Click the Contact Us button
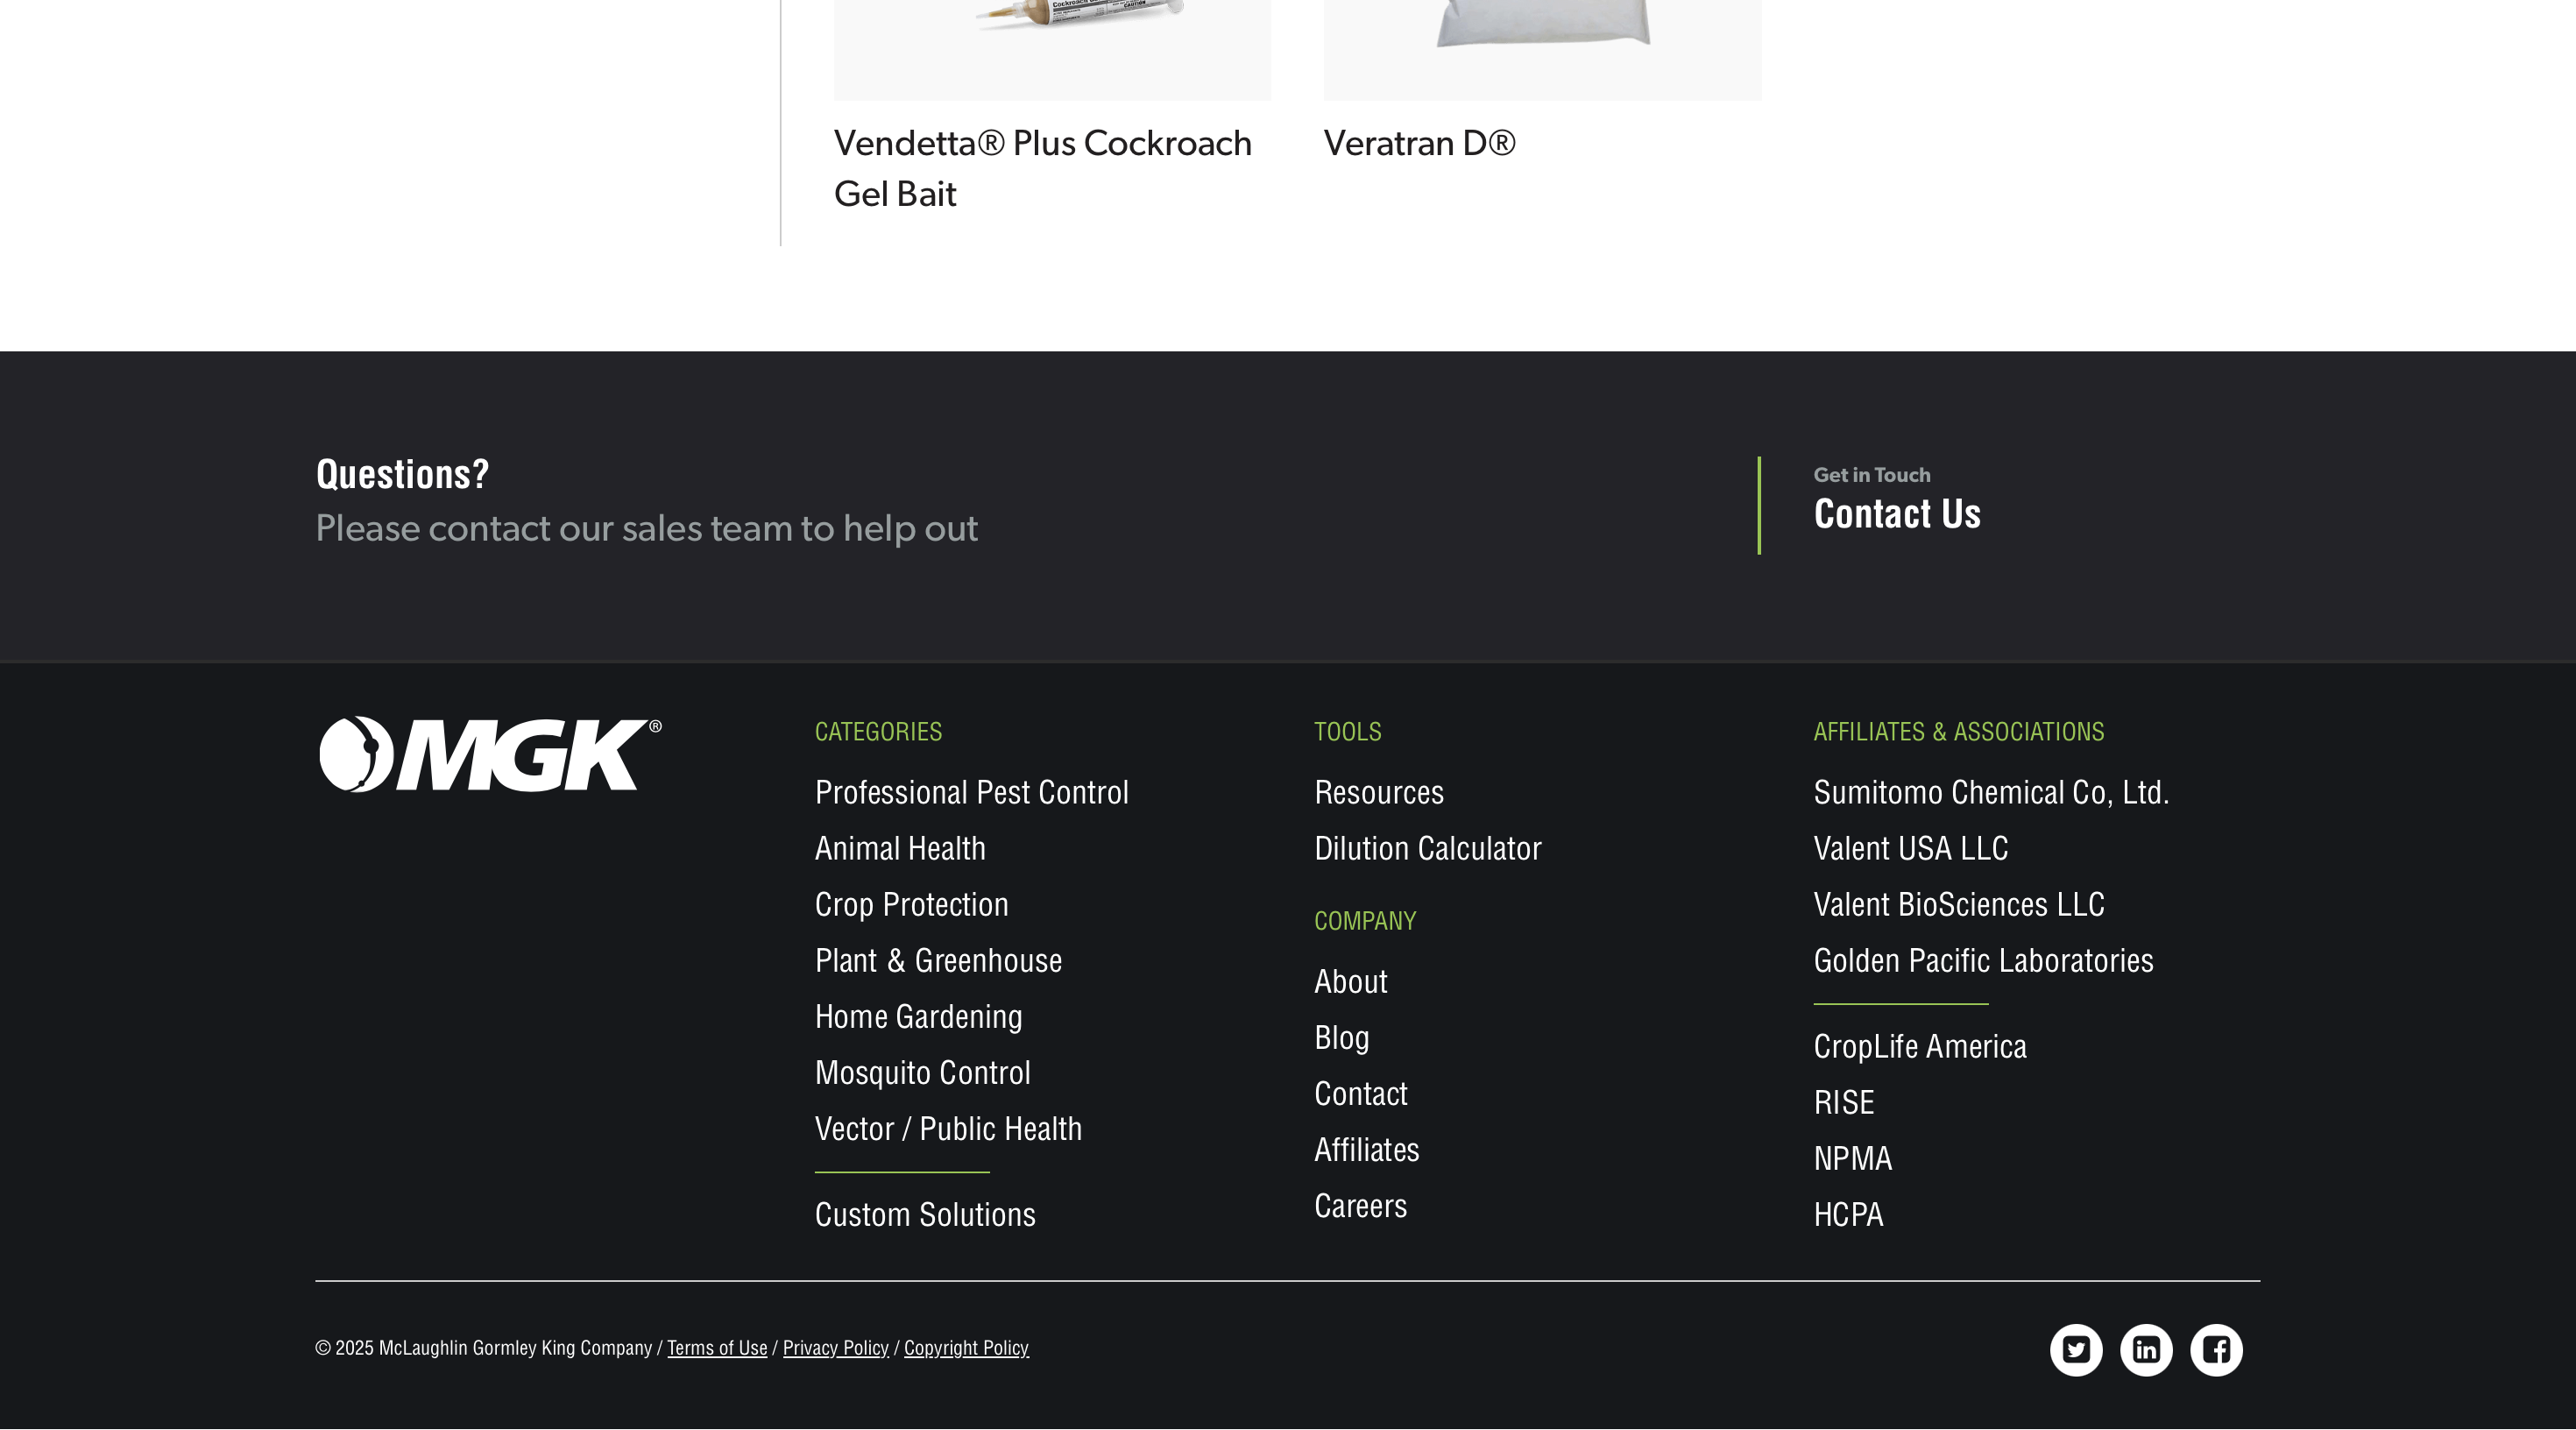The height and width of the screenshot is (1430, 2576). [1897, 514]
